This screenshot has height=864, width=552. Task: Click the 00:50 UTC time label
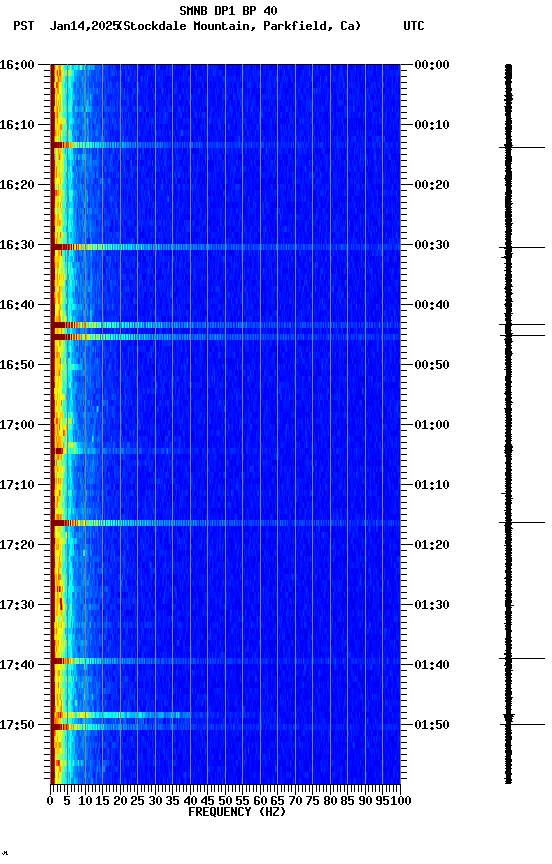[432, 365]
